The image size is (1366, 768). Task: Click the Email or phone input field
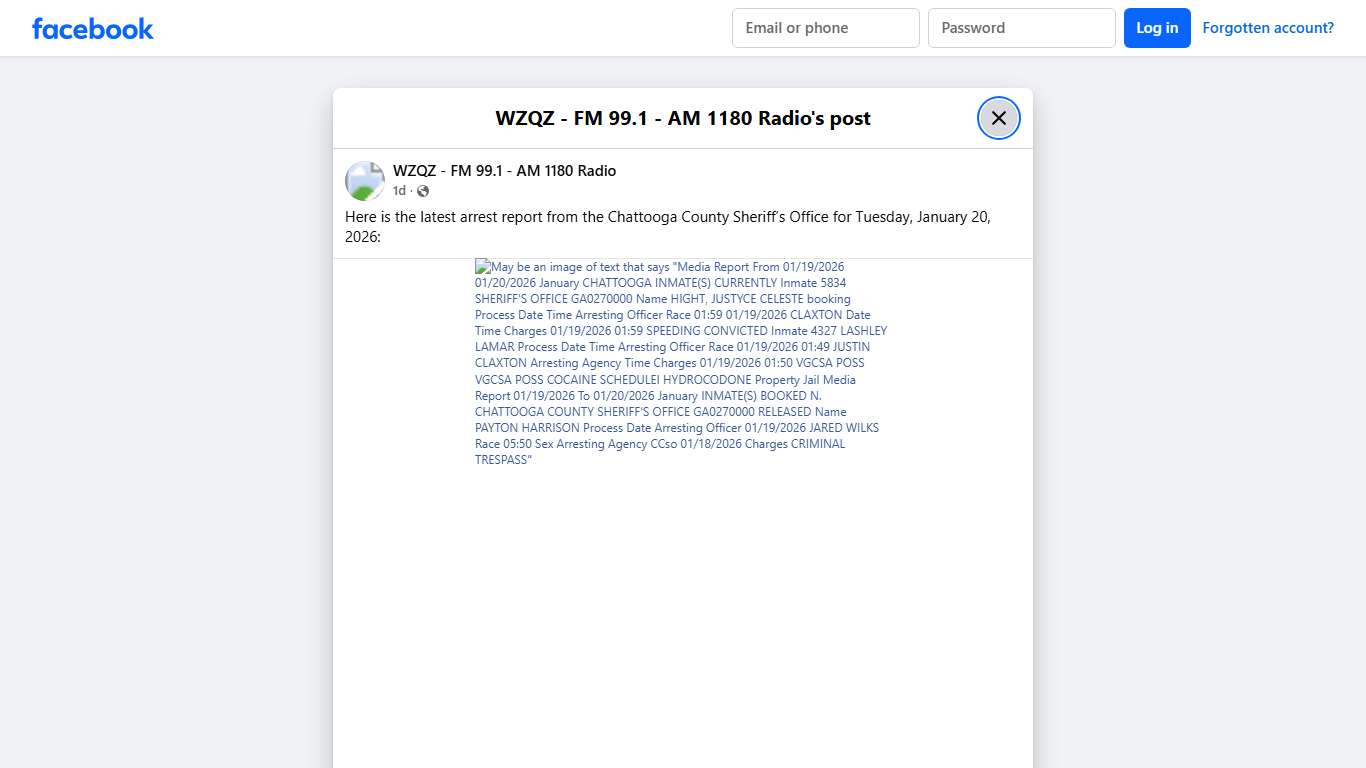click(825, 27)
